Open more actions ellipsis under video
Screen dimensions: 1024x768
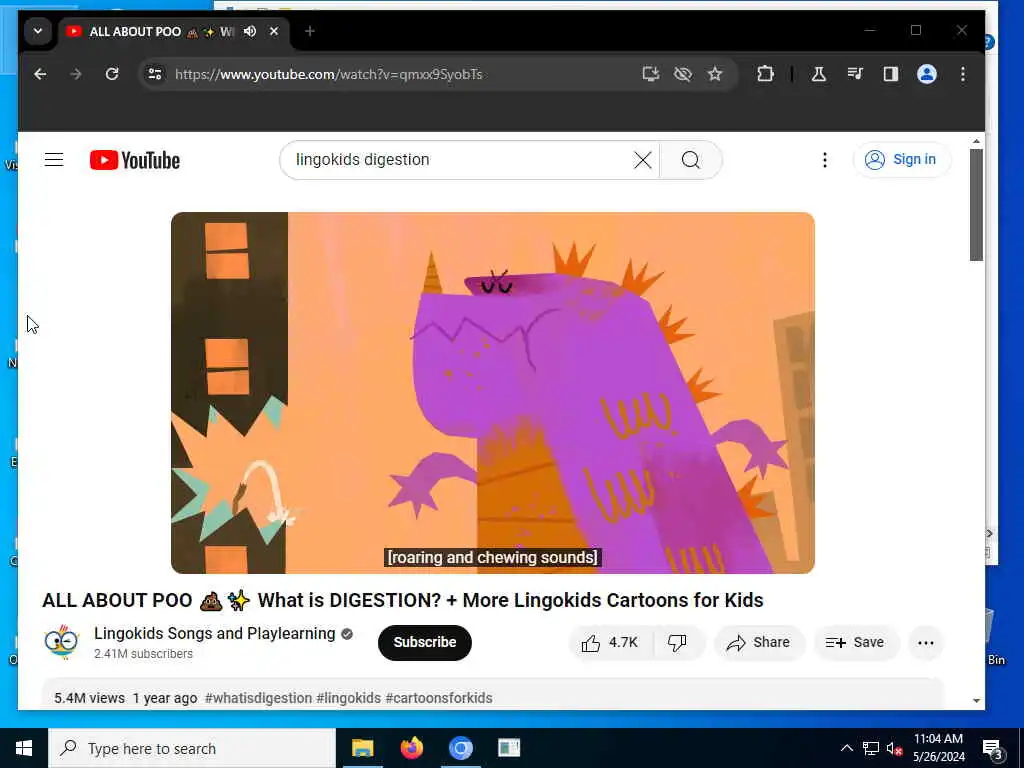pos(925,643)
